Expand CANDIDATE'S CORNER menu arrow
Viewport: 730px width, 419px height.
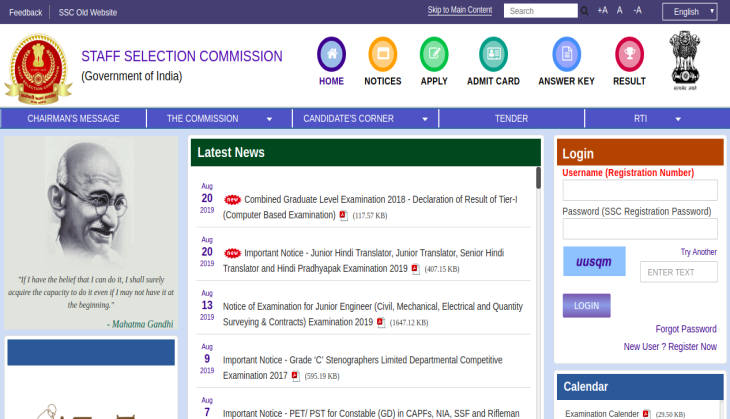tap(425, 119)
